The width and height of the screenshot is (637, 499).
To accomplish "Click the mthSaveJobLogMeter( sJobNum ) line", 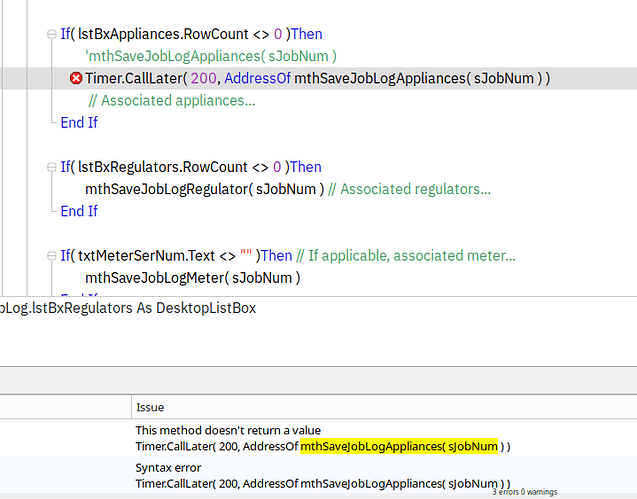I will pos(193,278).
